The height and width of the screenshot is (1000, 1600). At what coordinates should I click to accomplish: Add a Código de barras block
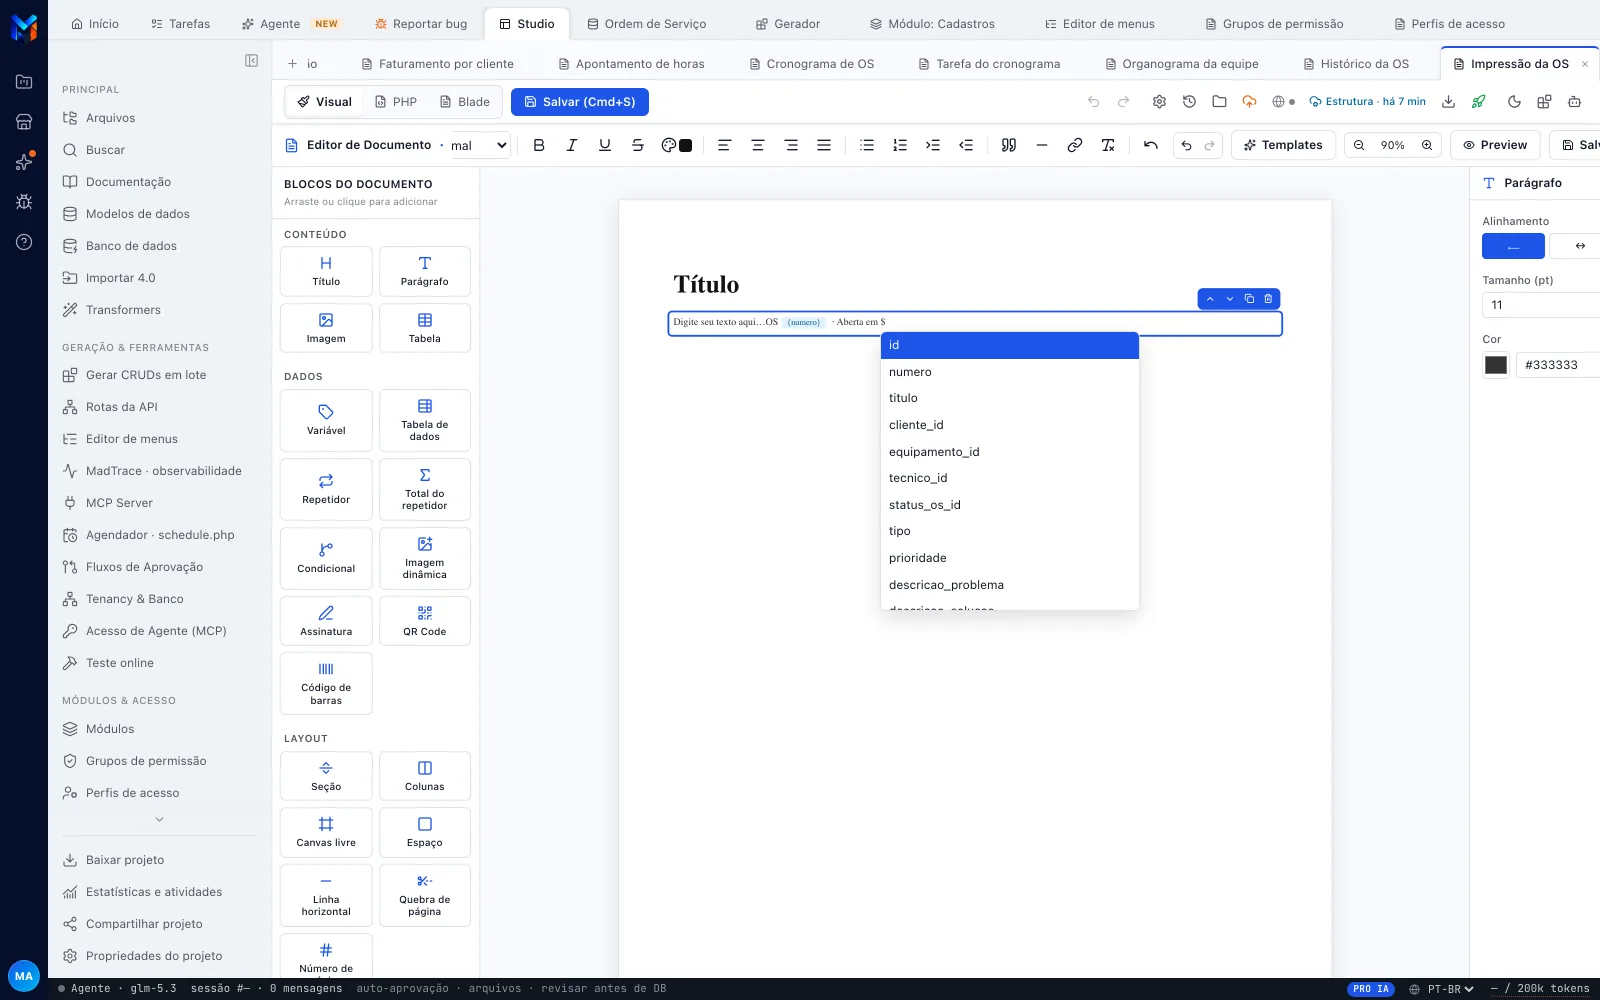tap(326, 683)
